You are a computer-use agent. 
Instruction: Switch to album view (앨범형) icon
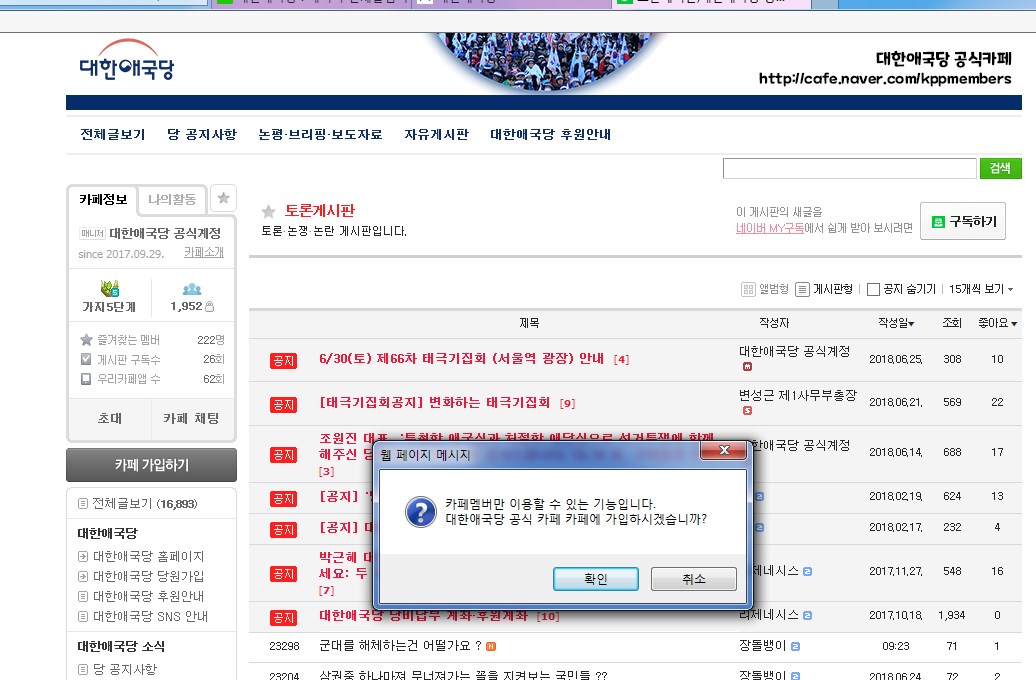[x=748, y=289]
